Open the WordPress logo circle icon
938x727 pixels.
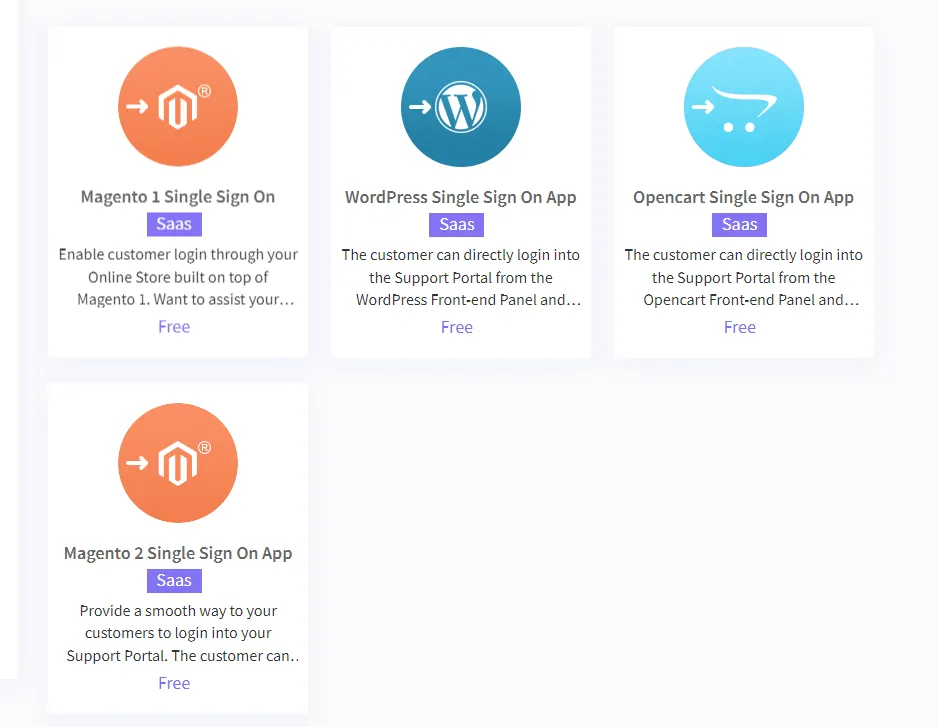click(461, 107)
